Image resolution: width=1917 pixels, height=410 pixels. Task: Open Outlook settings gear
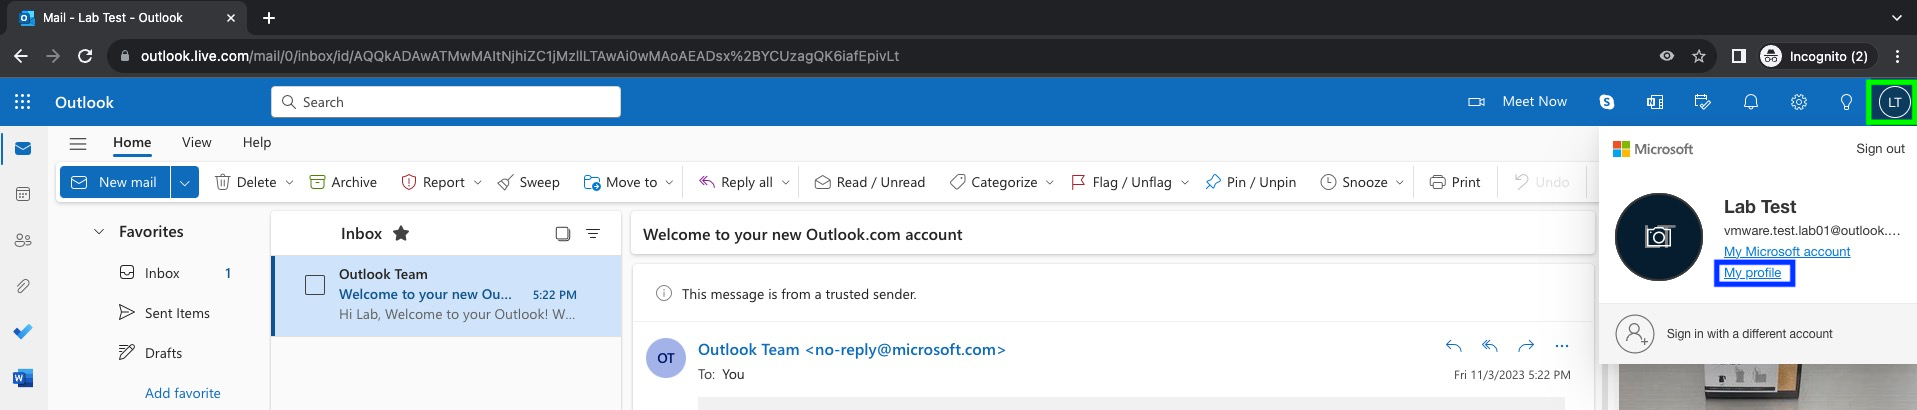coord(1798,102)
